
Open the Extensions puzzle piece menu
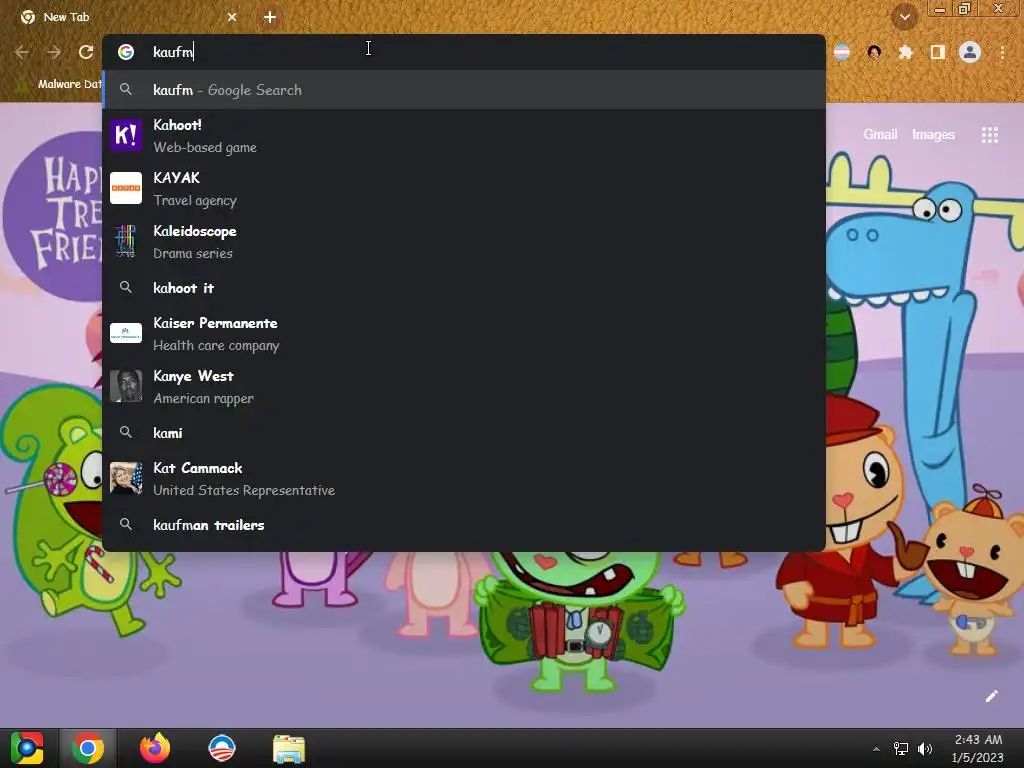905,52
